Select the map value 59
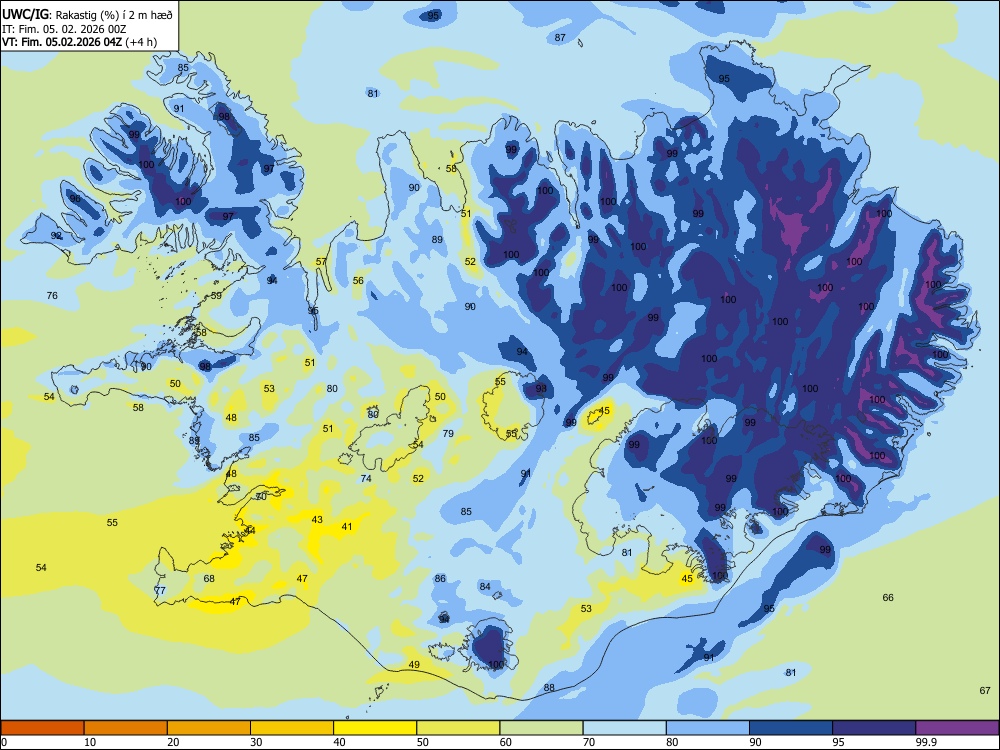The height and width of the screenshot is (750, 1000). click(x=217, y=296)
